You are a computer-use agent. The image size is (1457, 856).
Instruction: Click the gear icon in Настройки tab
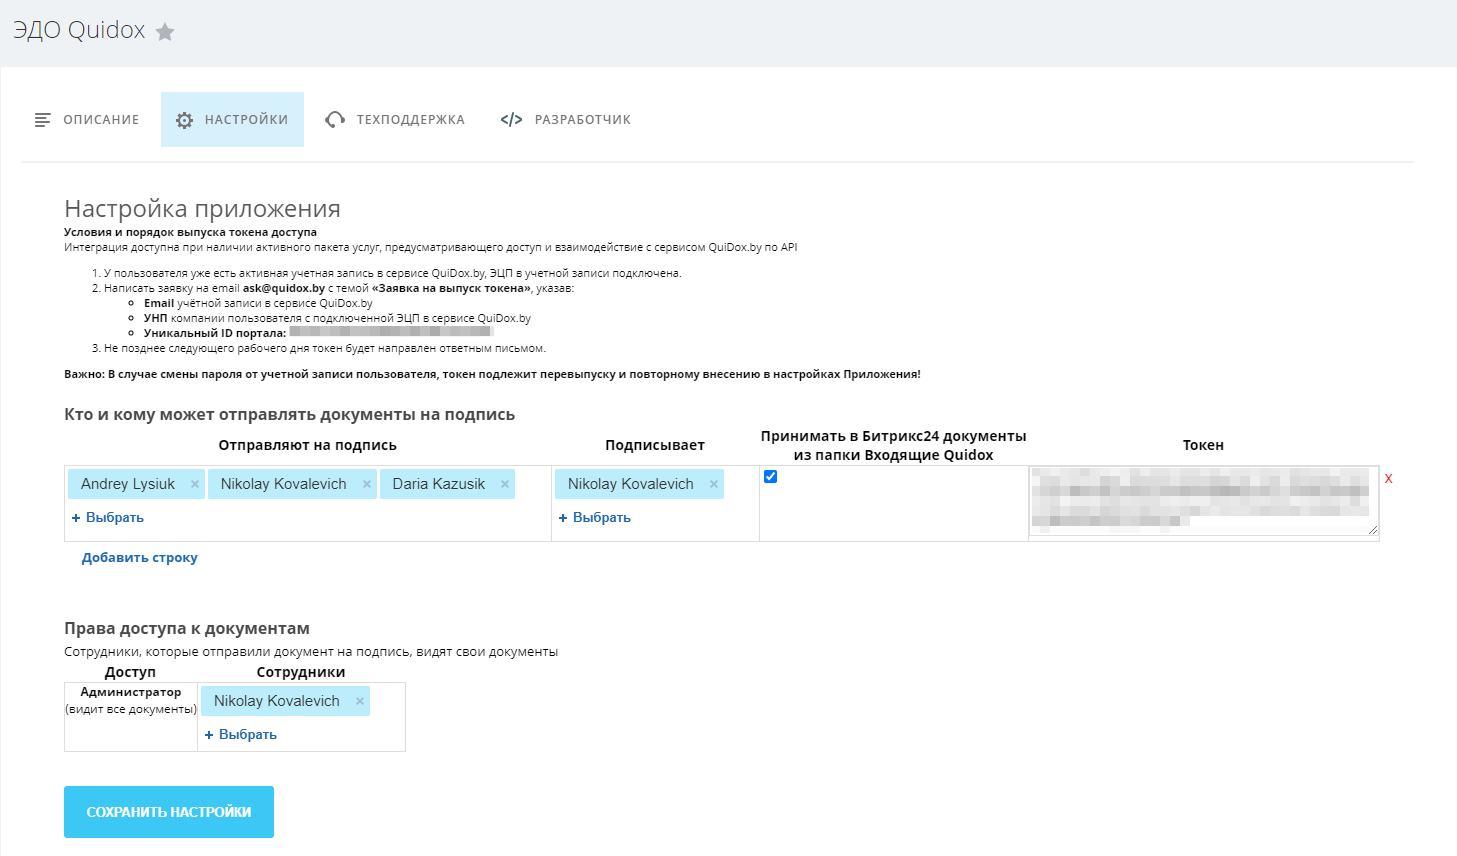(184, 120)
